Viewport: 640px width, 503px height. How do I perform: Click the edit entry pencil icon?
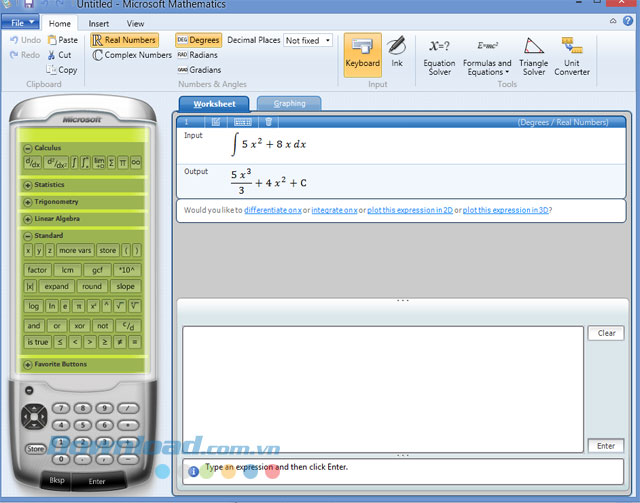[216, 122]
